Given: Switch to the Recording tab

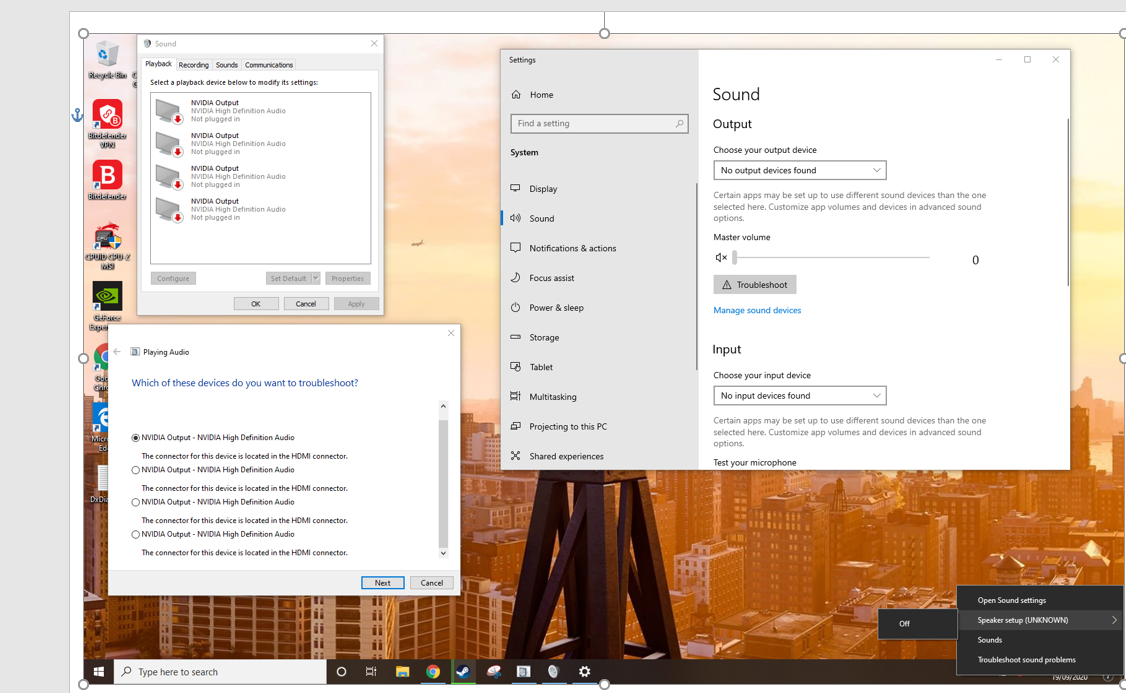Looking at the screenshot, I should [x=193, y=65].
